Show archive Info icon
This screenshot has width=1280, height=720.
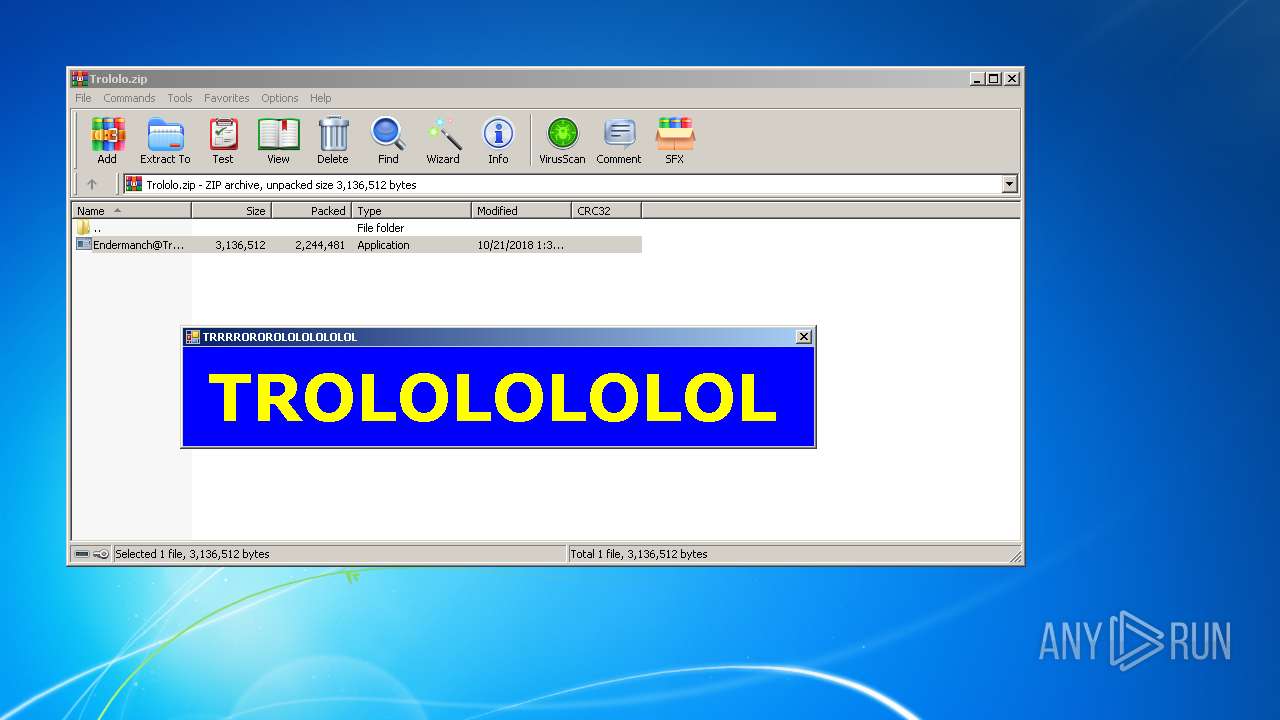pos(498,140)
